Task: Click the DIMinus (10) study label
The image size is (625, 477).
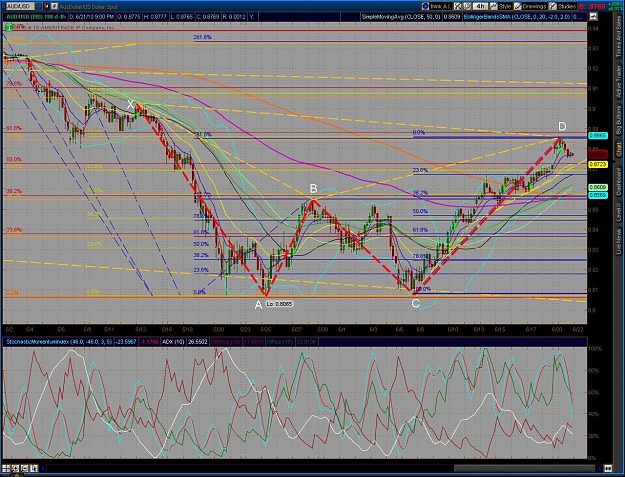Action: pos(226,342)
